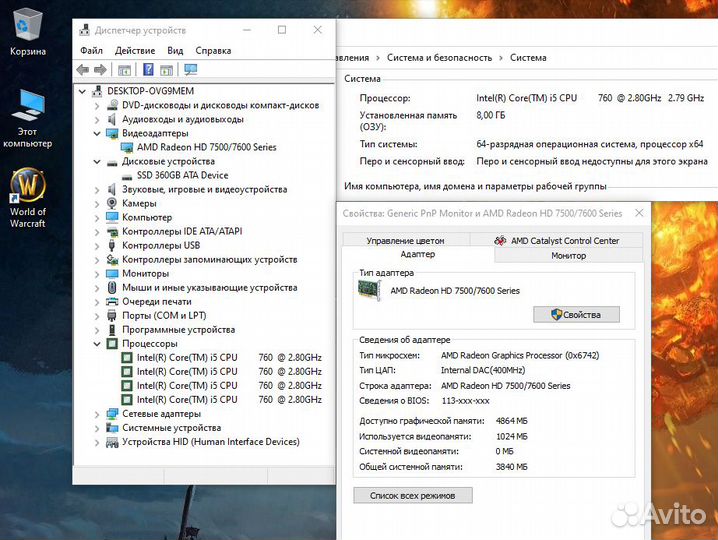Click Система и безопасность breadcrumb link

(439, 58)
